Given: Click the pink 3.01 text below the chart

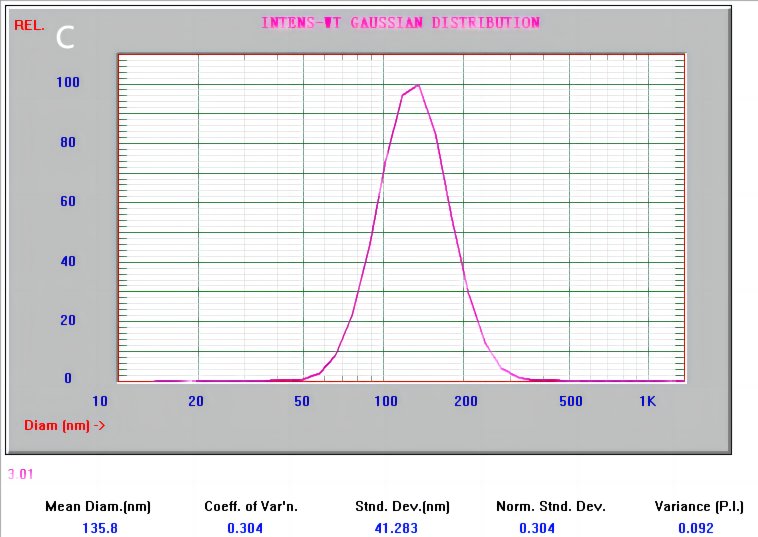Looking at the screenshot, I should [x=21, y=473].
